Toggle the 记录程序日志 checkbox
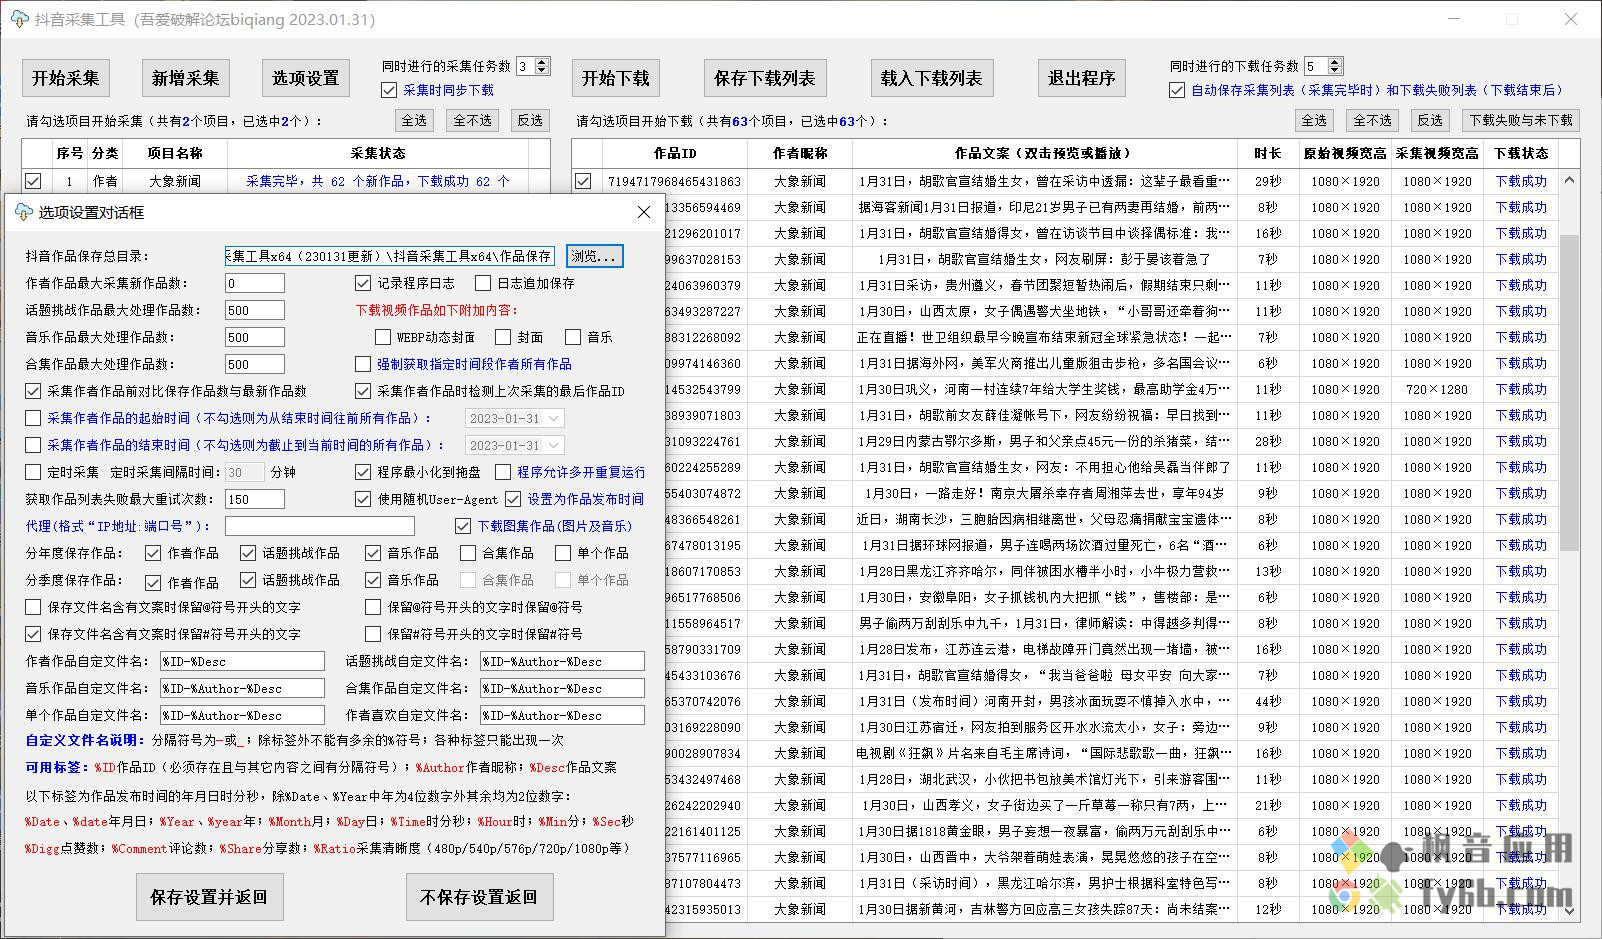This screenshot has width=1602, height=939. point(363,283)
